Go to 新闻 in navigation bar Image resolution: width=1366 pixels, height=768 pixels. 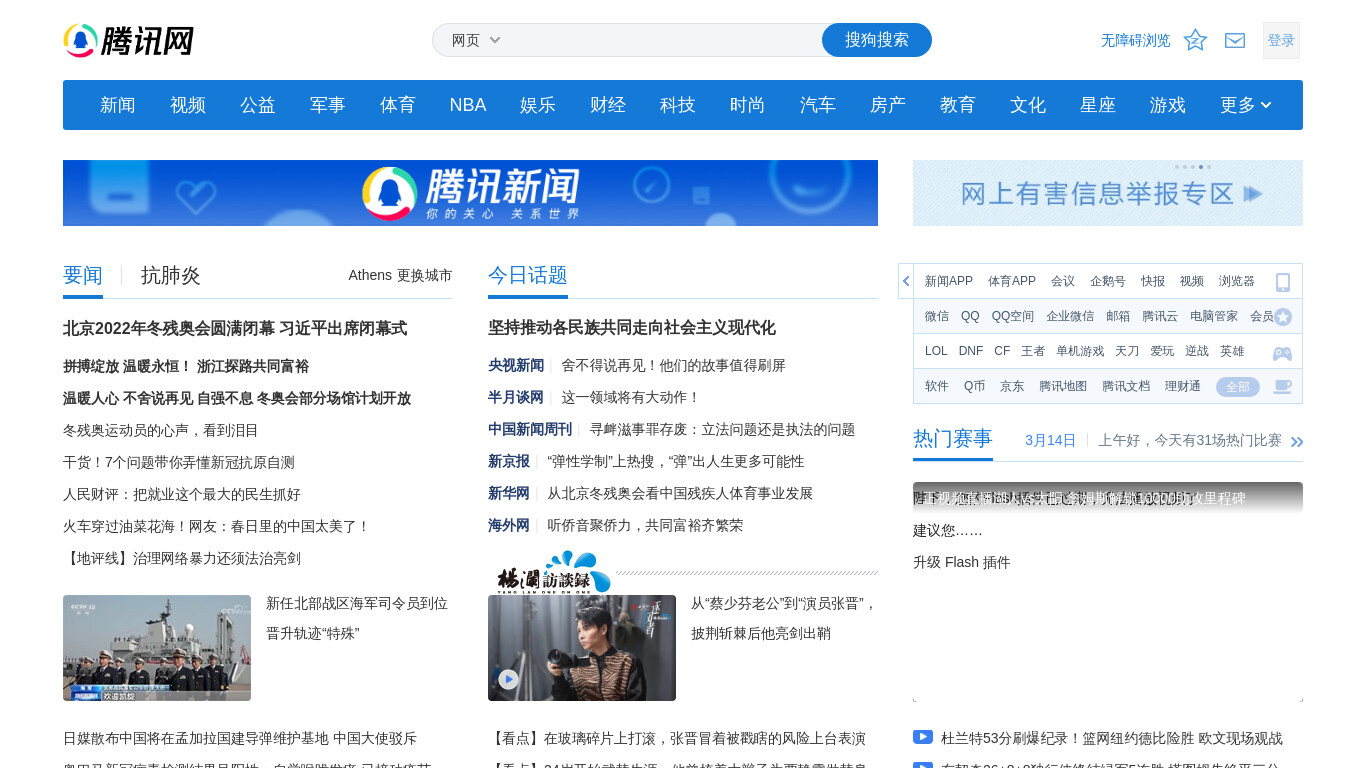[x=118, y=105]
